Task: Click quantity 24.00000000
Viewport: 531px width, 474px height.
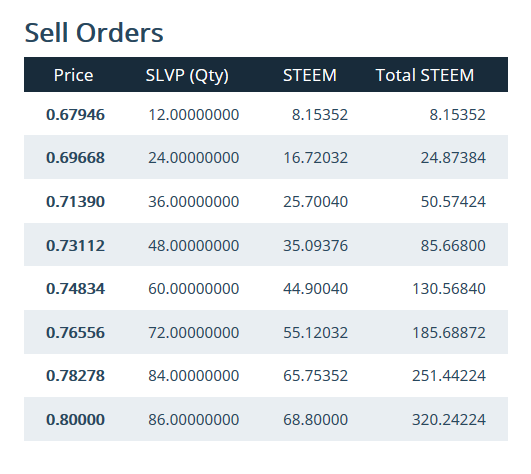Action: click(194, 157)
